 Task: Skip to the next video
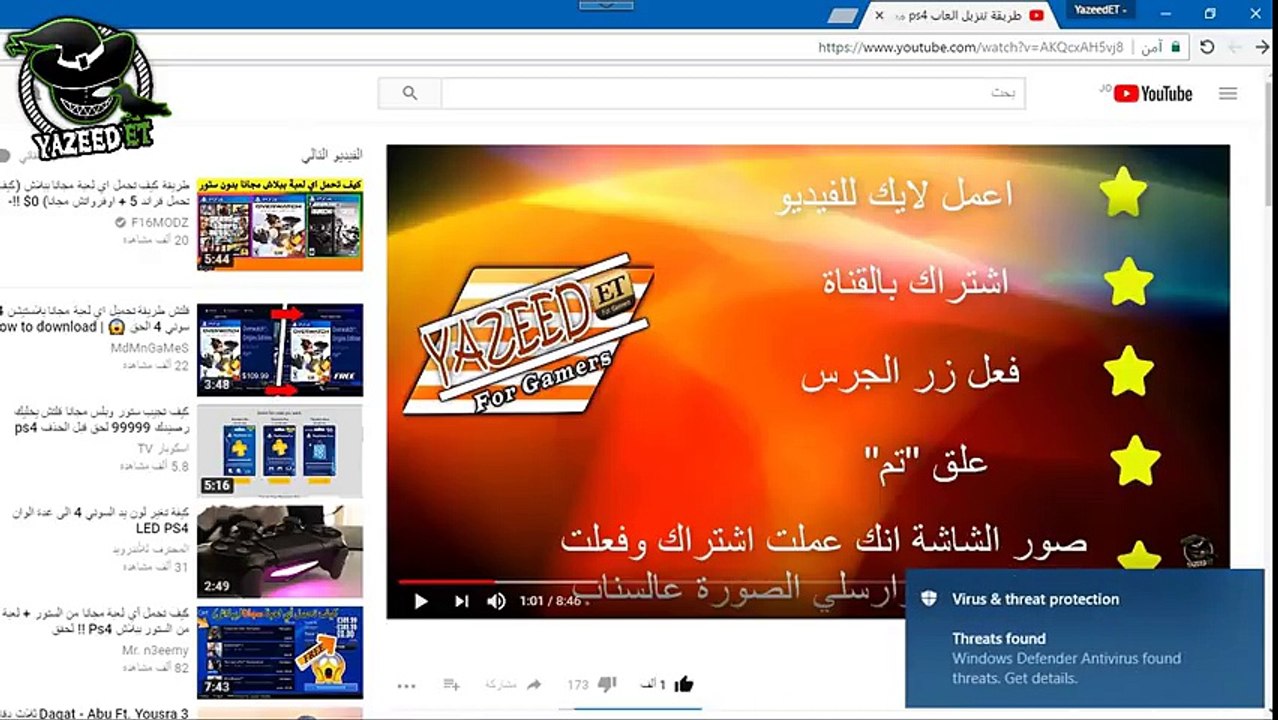click(461, 601)
